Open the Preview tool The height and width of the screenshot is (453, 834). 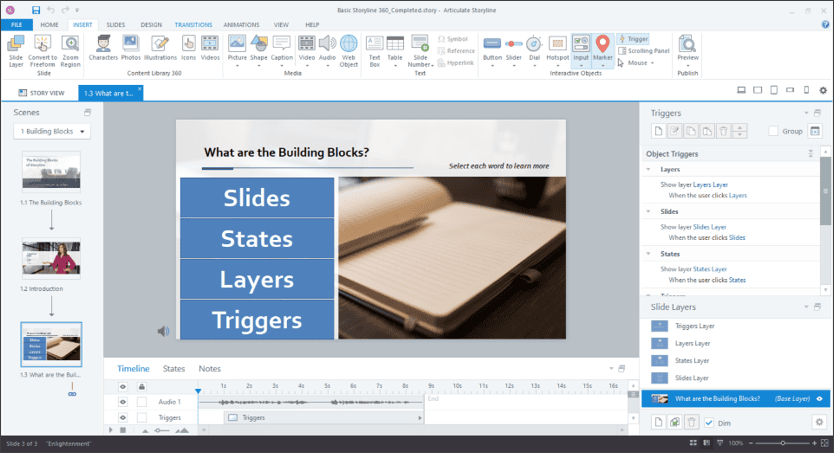(x=688, y=48)
